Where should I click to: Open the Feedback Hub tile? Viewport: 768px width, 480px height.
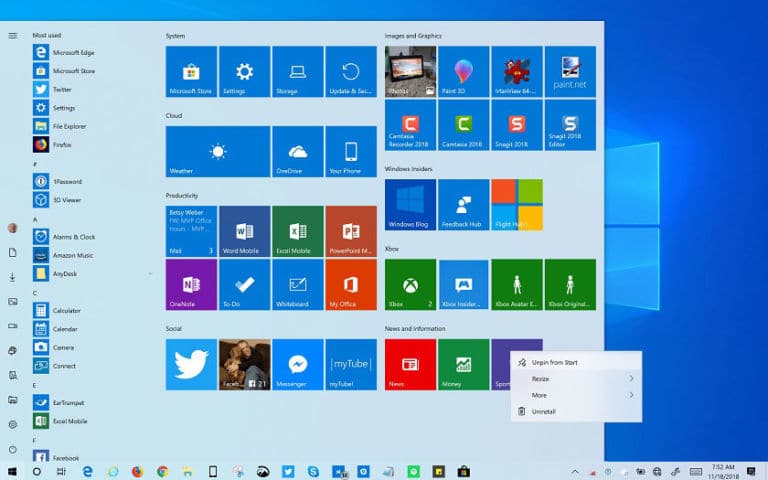tap(464, 205)
